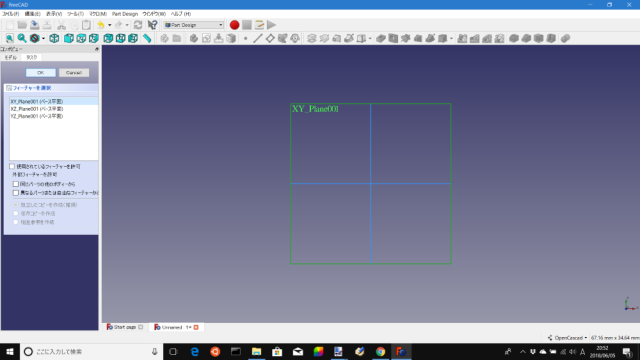Click the paste clipboard icon

pyautogui.click(x=87, y=25)
